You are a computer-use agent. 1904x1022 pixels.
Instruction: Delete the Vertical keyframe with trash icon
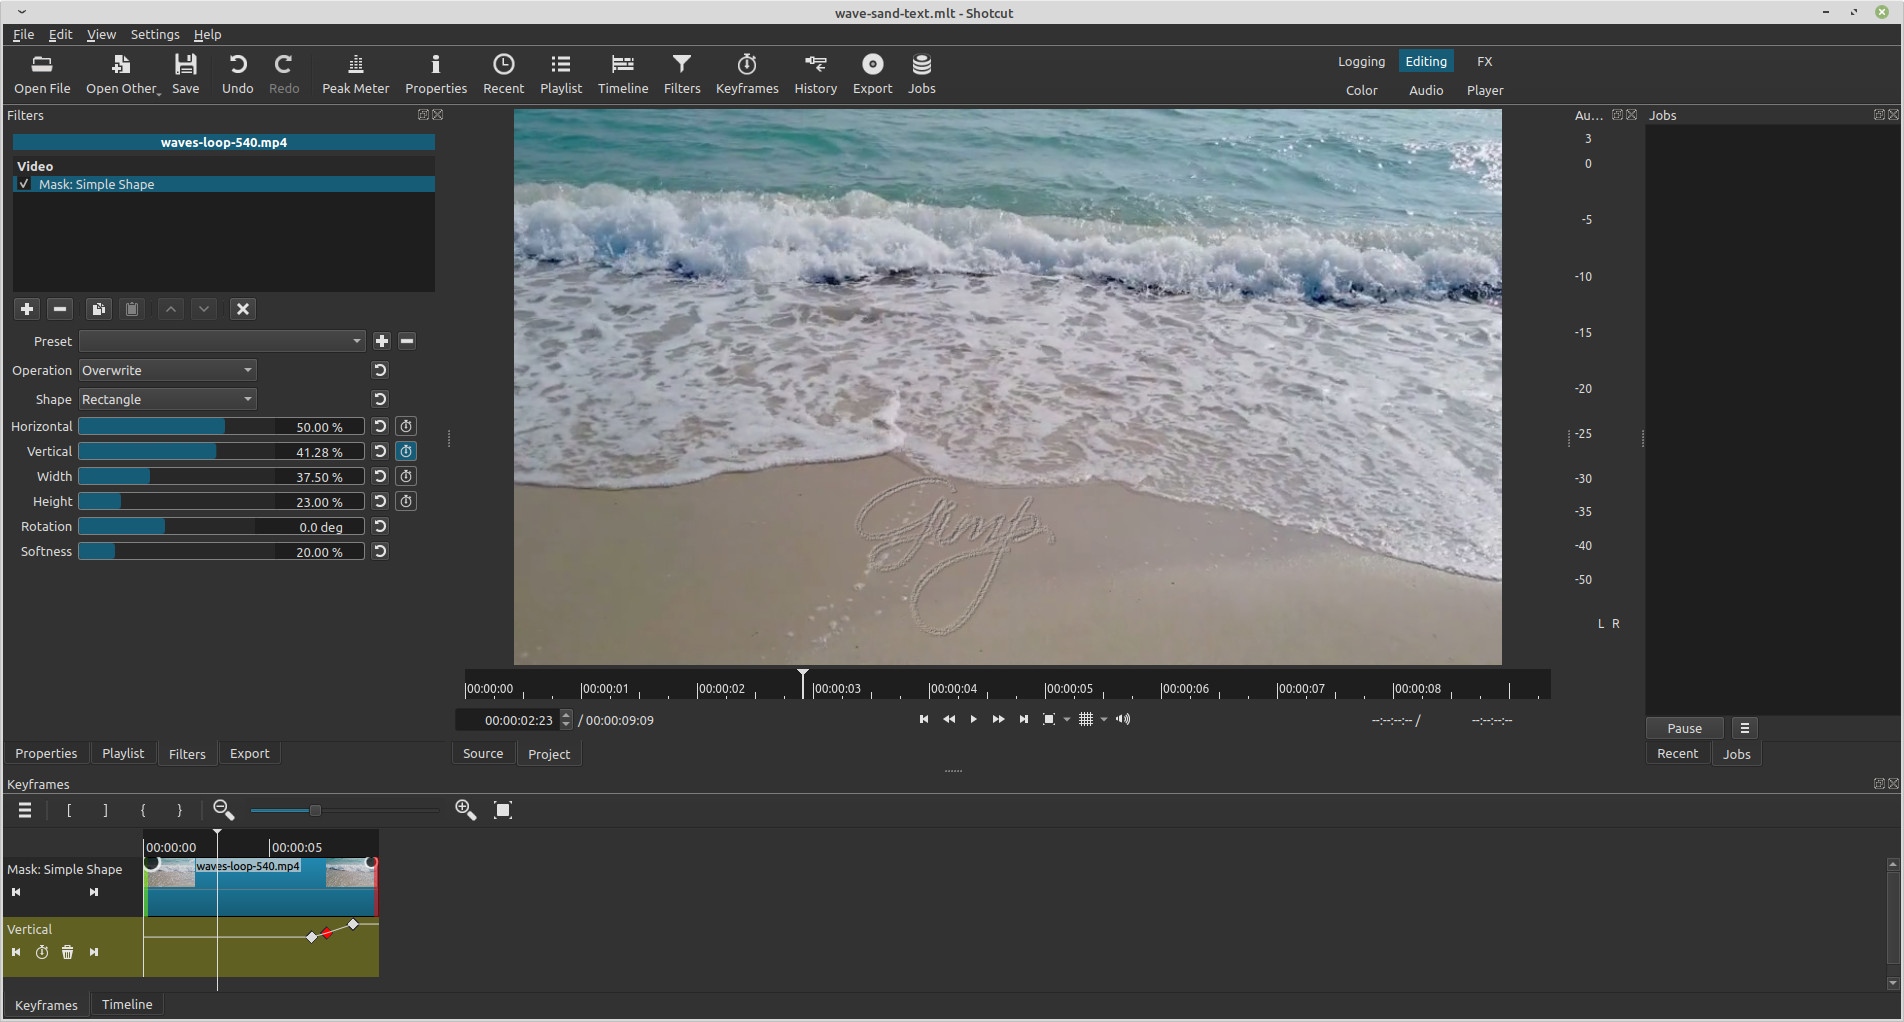tap(67, 952)
